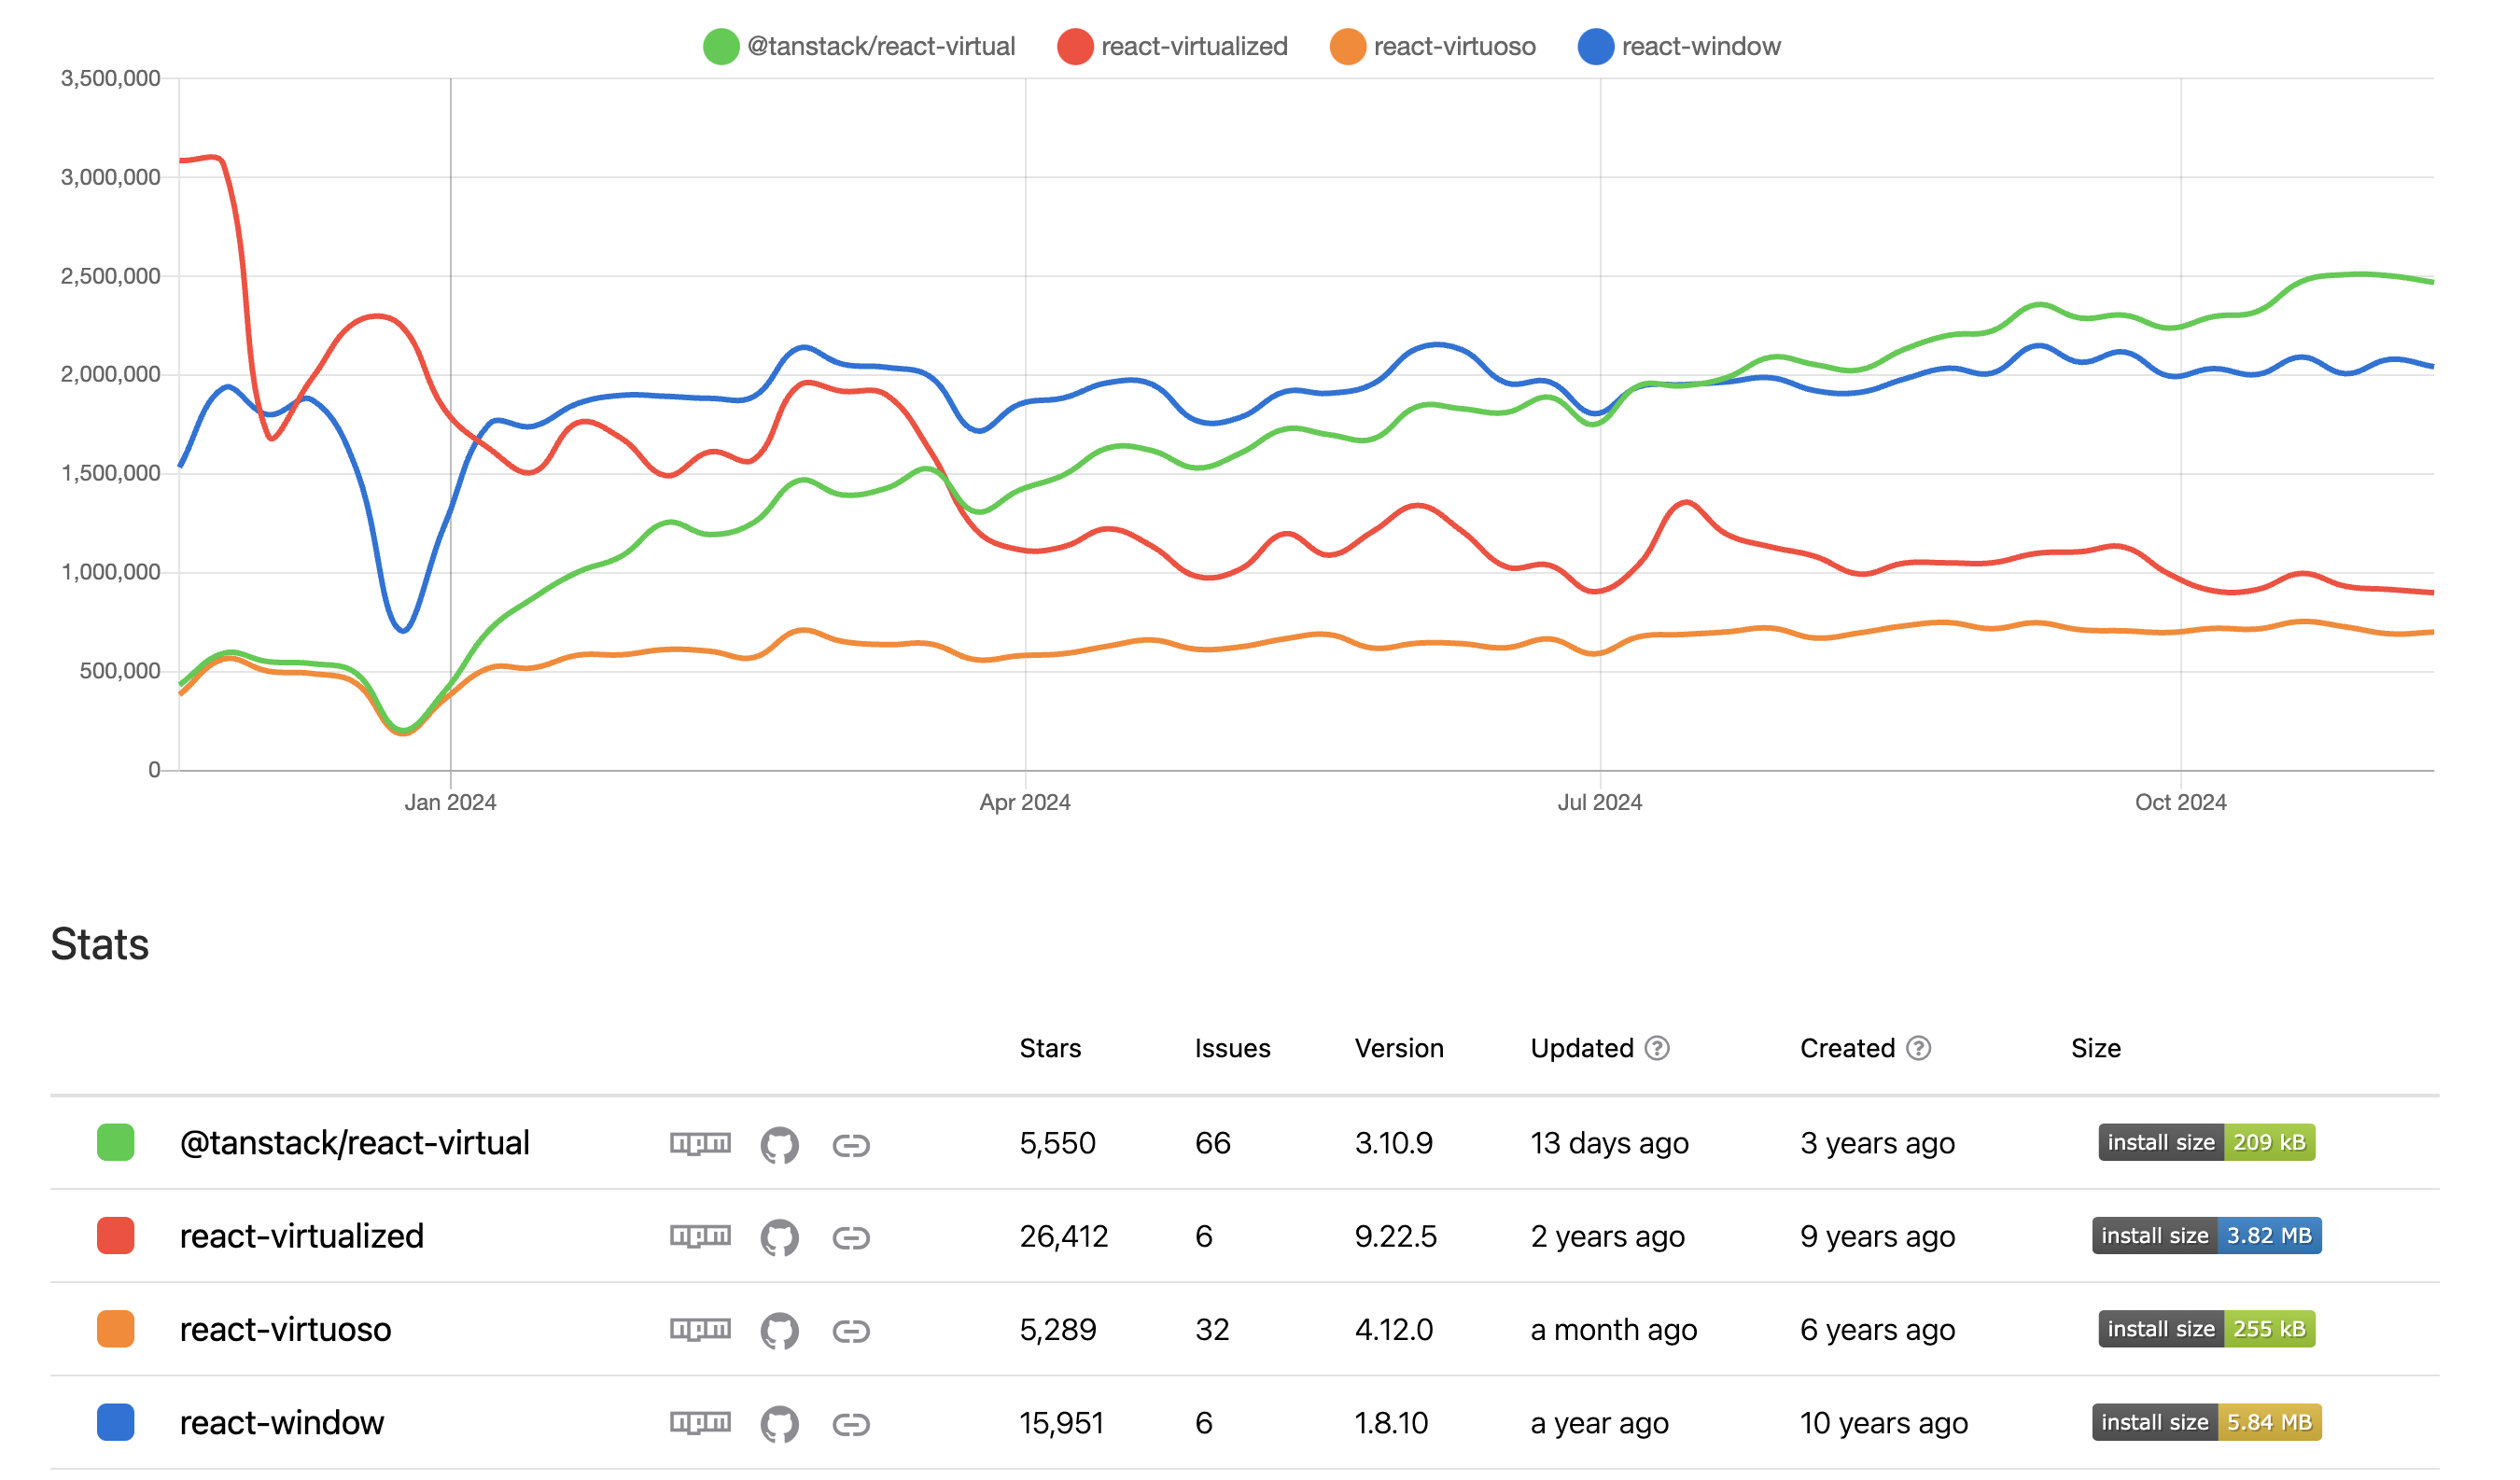Click Updated column header
Image resolution: width=2520 pixels, height=1480 pixels.
point(1582,1048)
